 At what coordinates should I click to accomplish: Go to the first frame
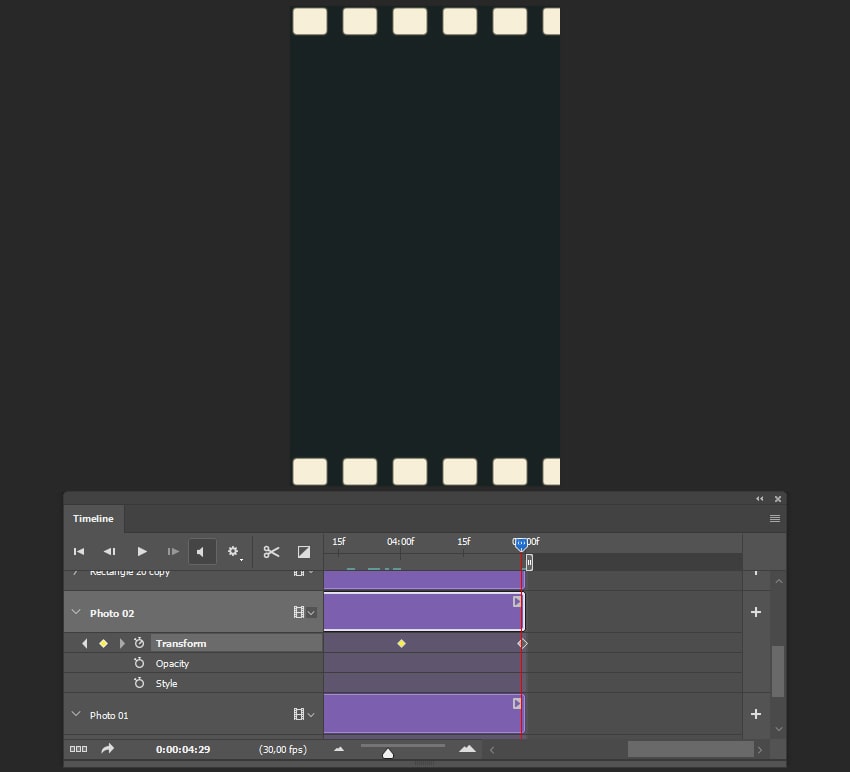[x=79, y=552]
